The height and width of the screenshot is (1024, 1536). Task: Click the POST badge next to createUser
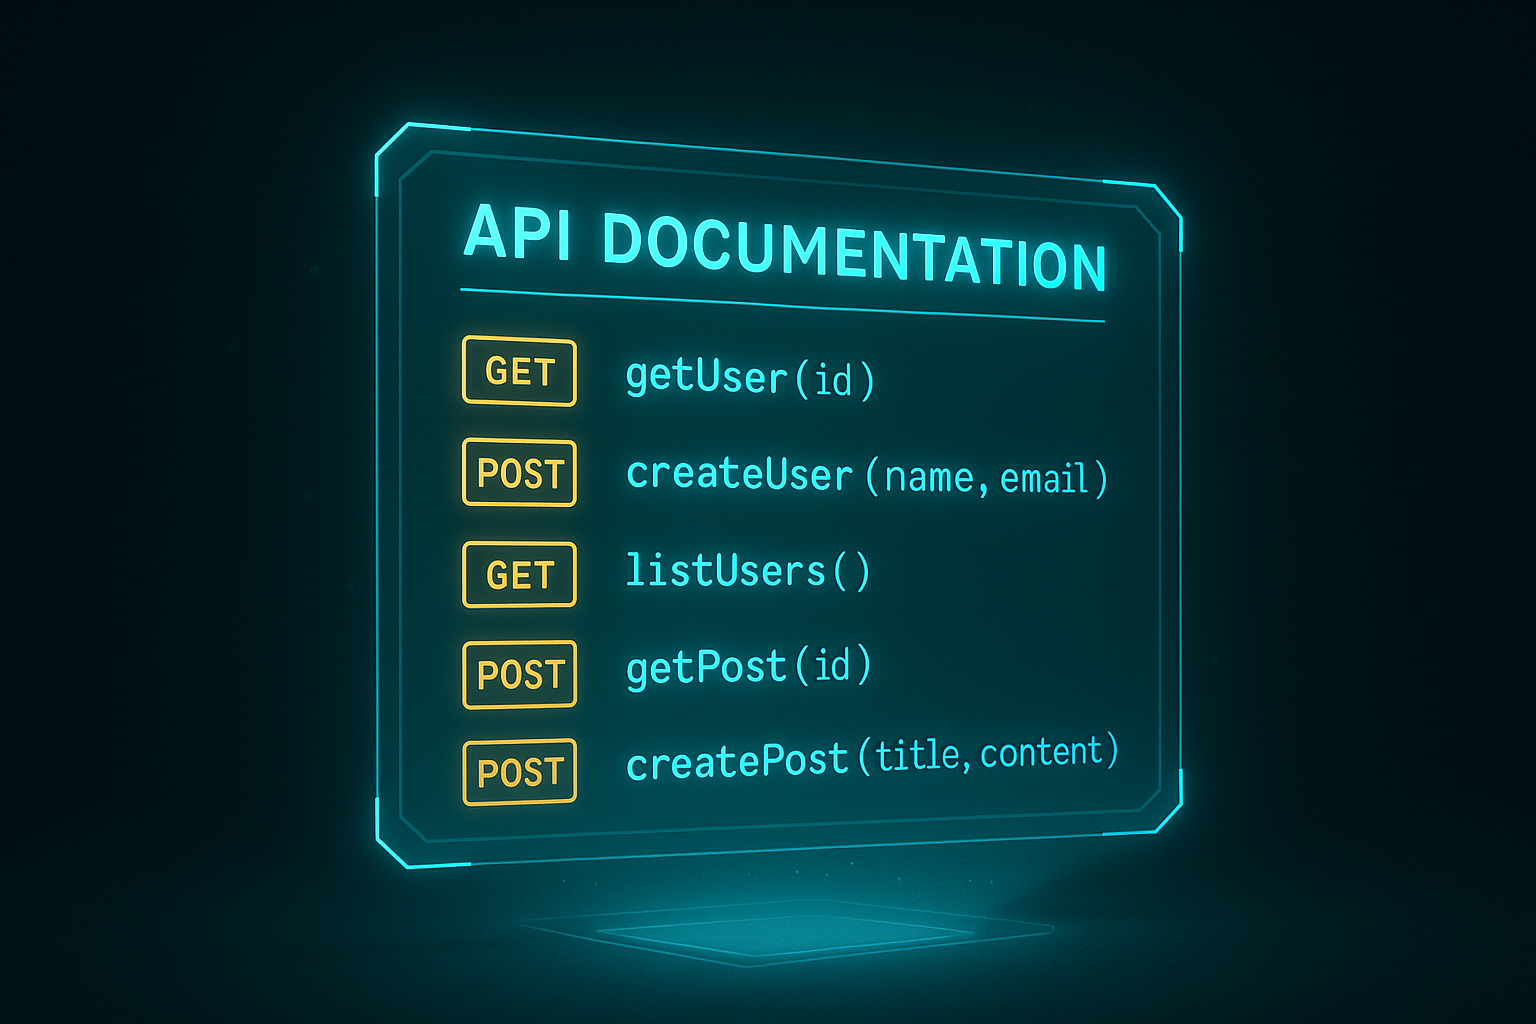pos(518,474)
